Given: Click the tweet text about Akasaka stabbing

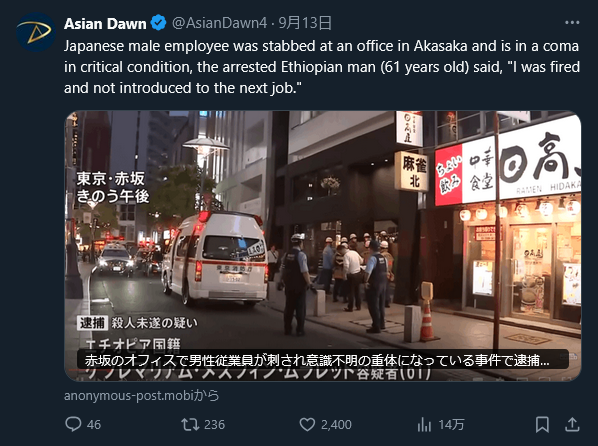Looking at the screenshot, I should [x=322, y=67].
